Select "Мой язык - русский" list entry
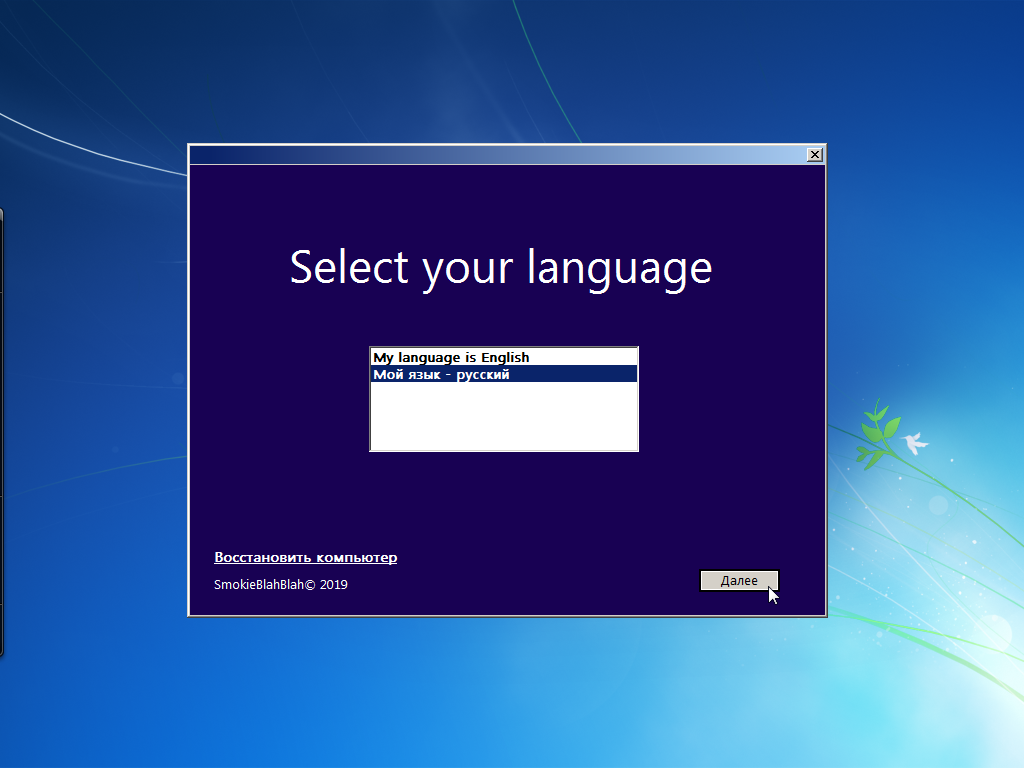Image resolution: width=1024 pixels, height=768 pixels. [x=504, y=374]
